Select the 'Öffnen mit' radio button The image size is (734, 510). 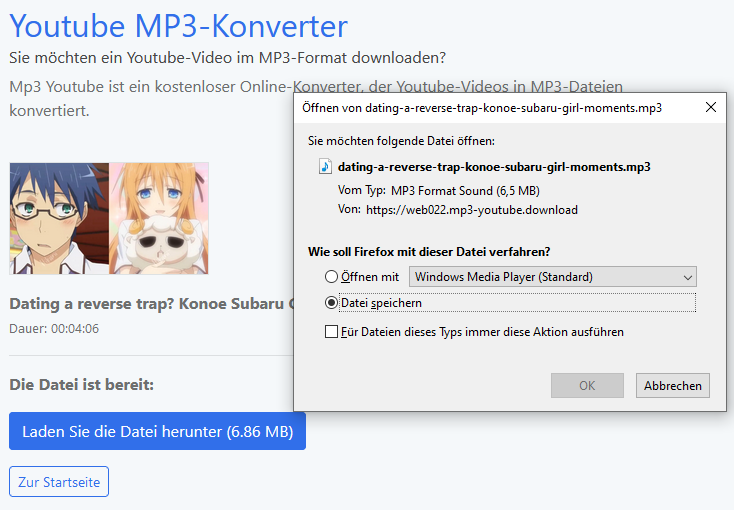coord(332,277)
